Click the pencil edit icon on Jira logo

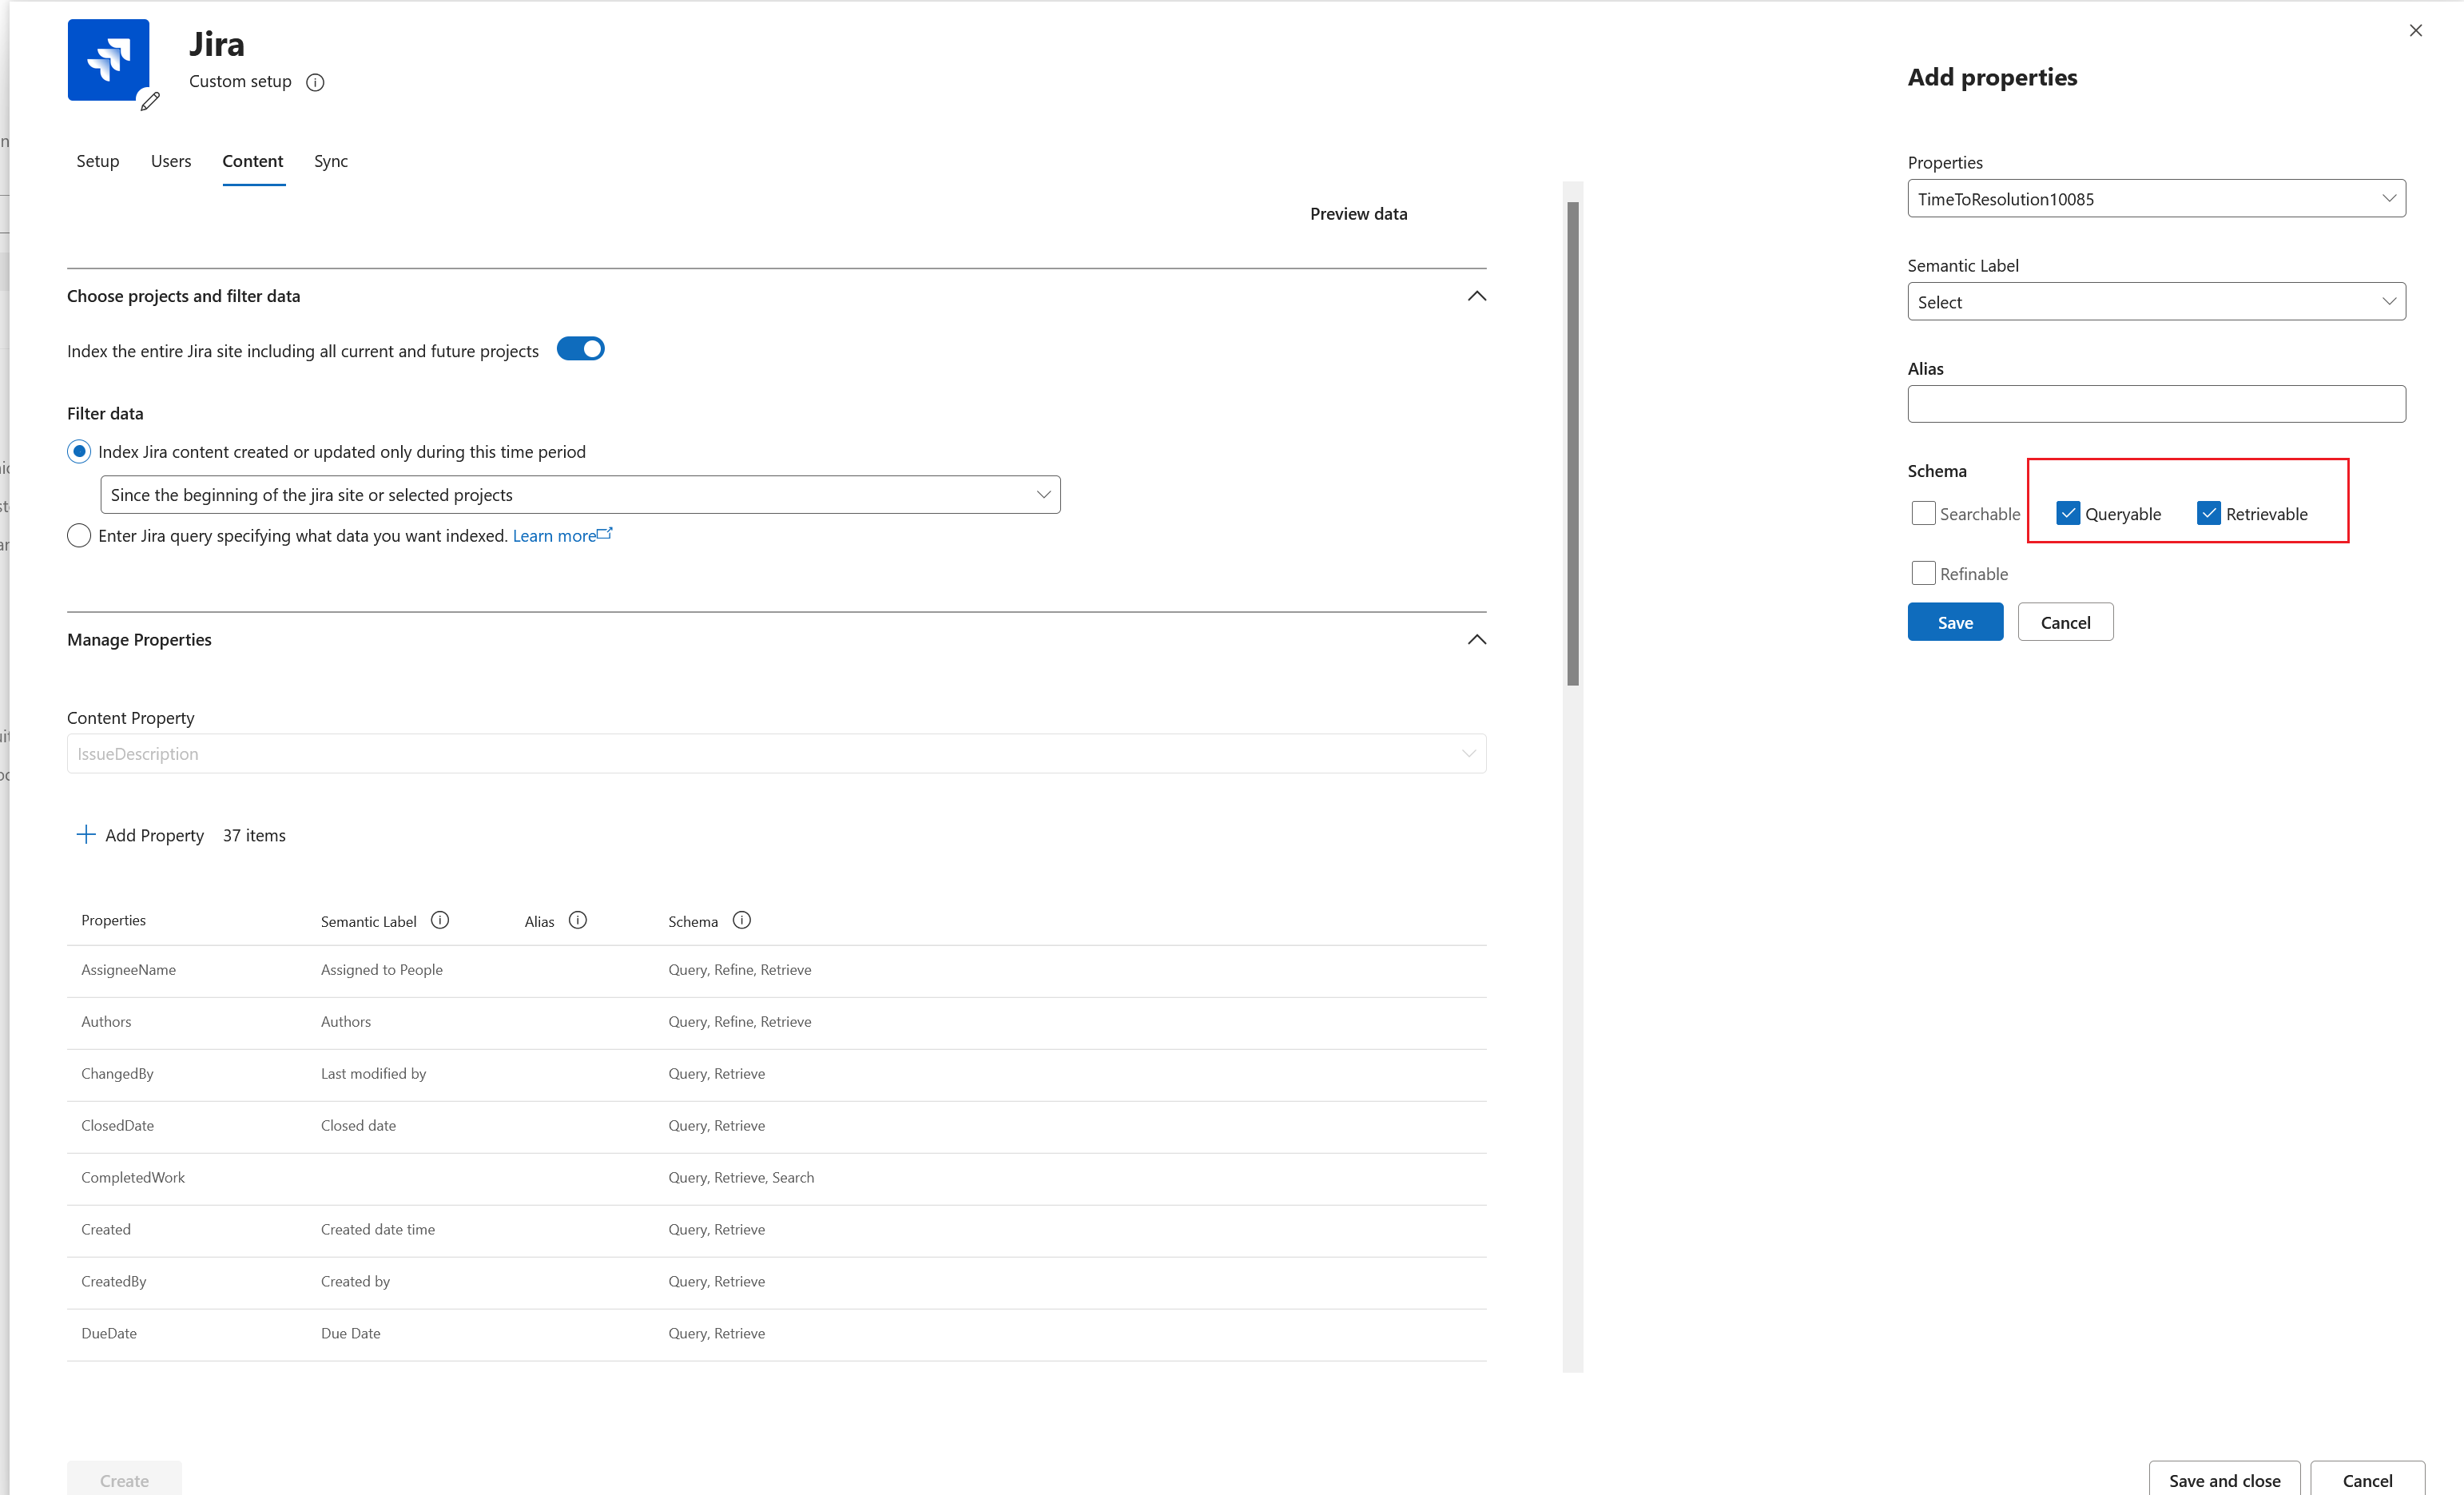point(150,101)
